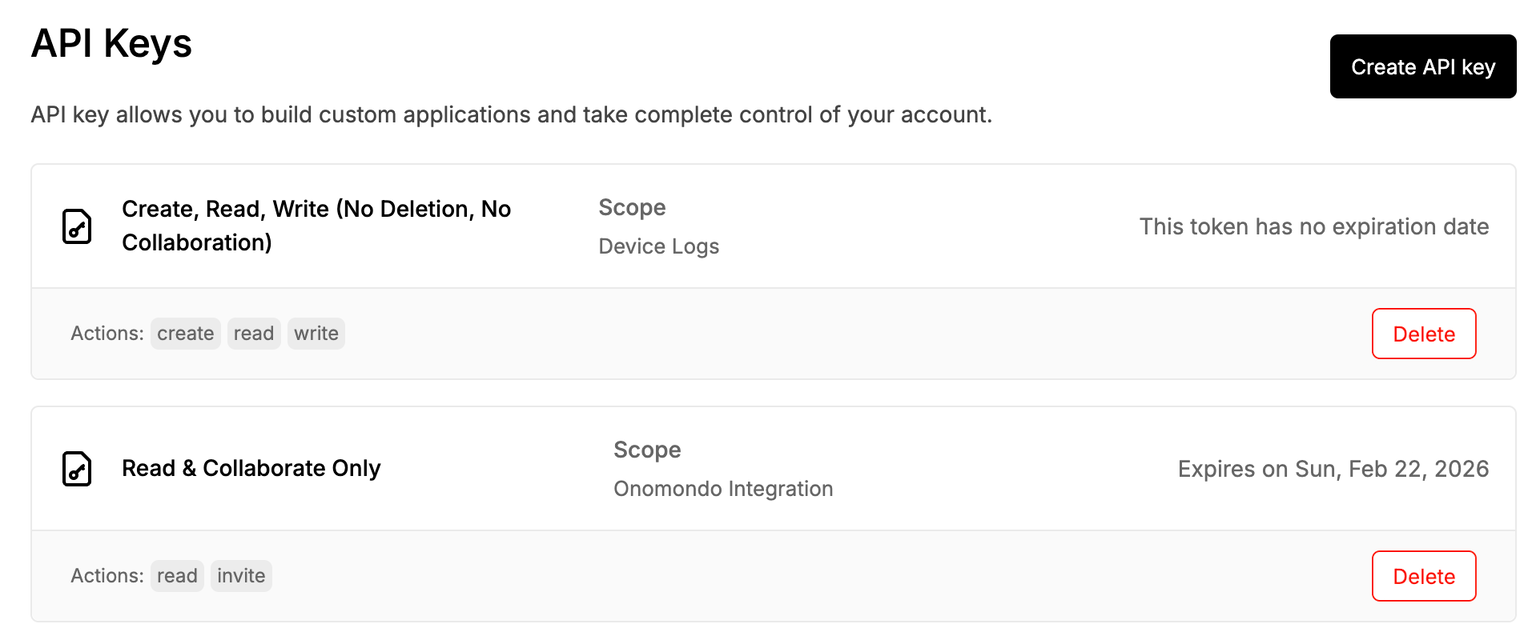Click the Device Logs scope value
The height and width of the screenshot is (640, 1536).
coord(659,246)
